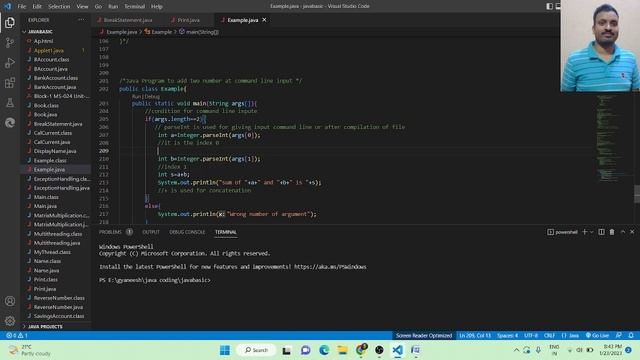This screenshot has height=360, width=640.
Task: Open the Source Control view
Action: click(x=10, y=42)
